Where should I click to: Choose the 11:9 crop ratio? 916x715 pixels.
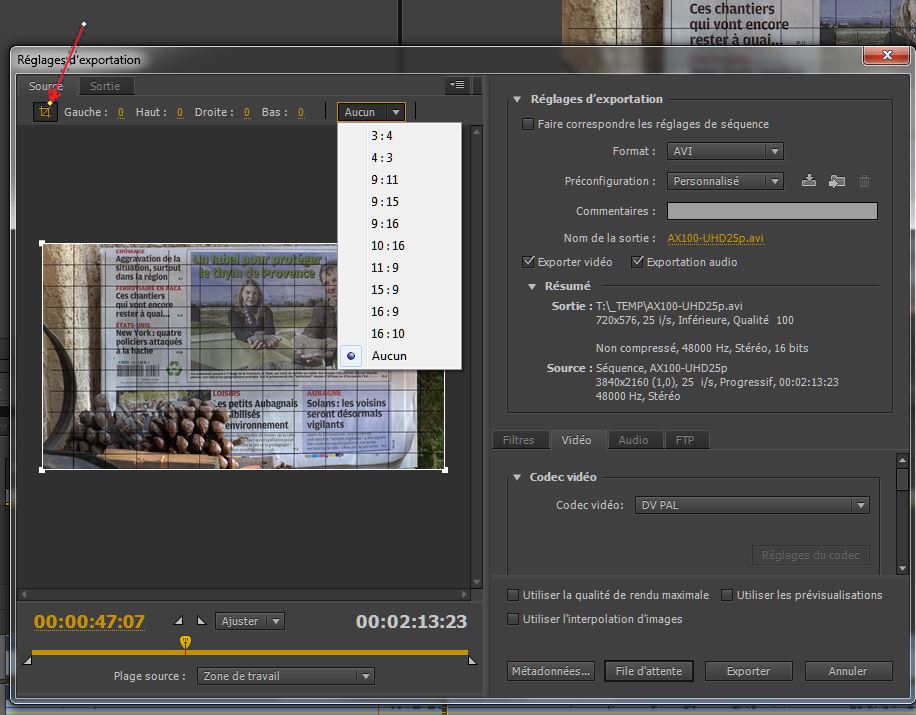(x=400, y=268)
